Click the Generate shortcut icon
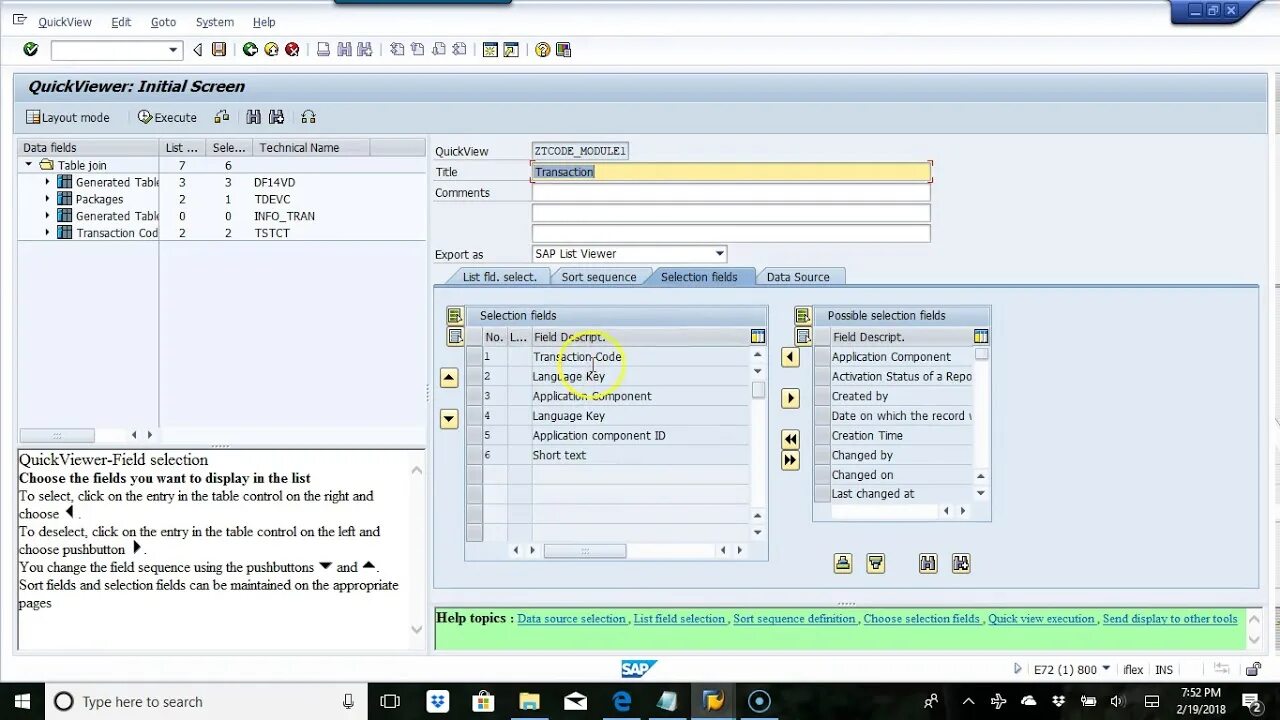 (511, 49)
